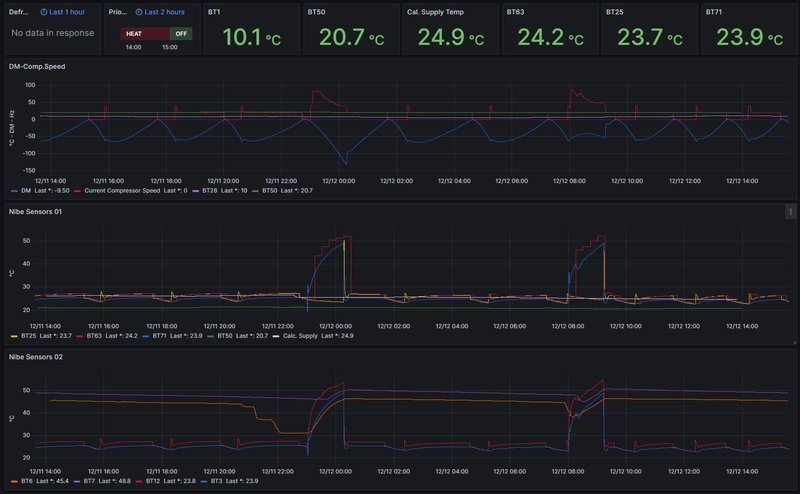Open the BT63 stat panel title menu
Image resolution: width=800 pixels, height=494 pixels.
tap(515, 12)
